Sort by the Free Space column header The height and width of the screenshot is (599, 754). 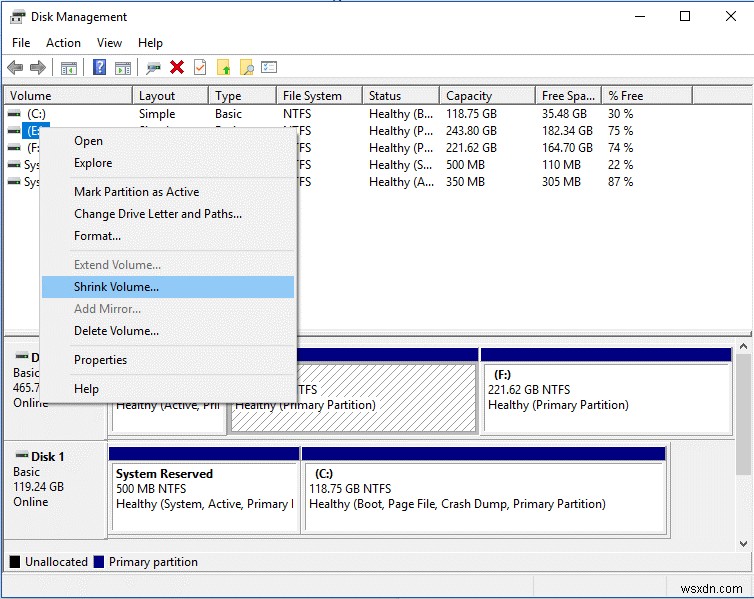(568, 96)
